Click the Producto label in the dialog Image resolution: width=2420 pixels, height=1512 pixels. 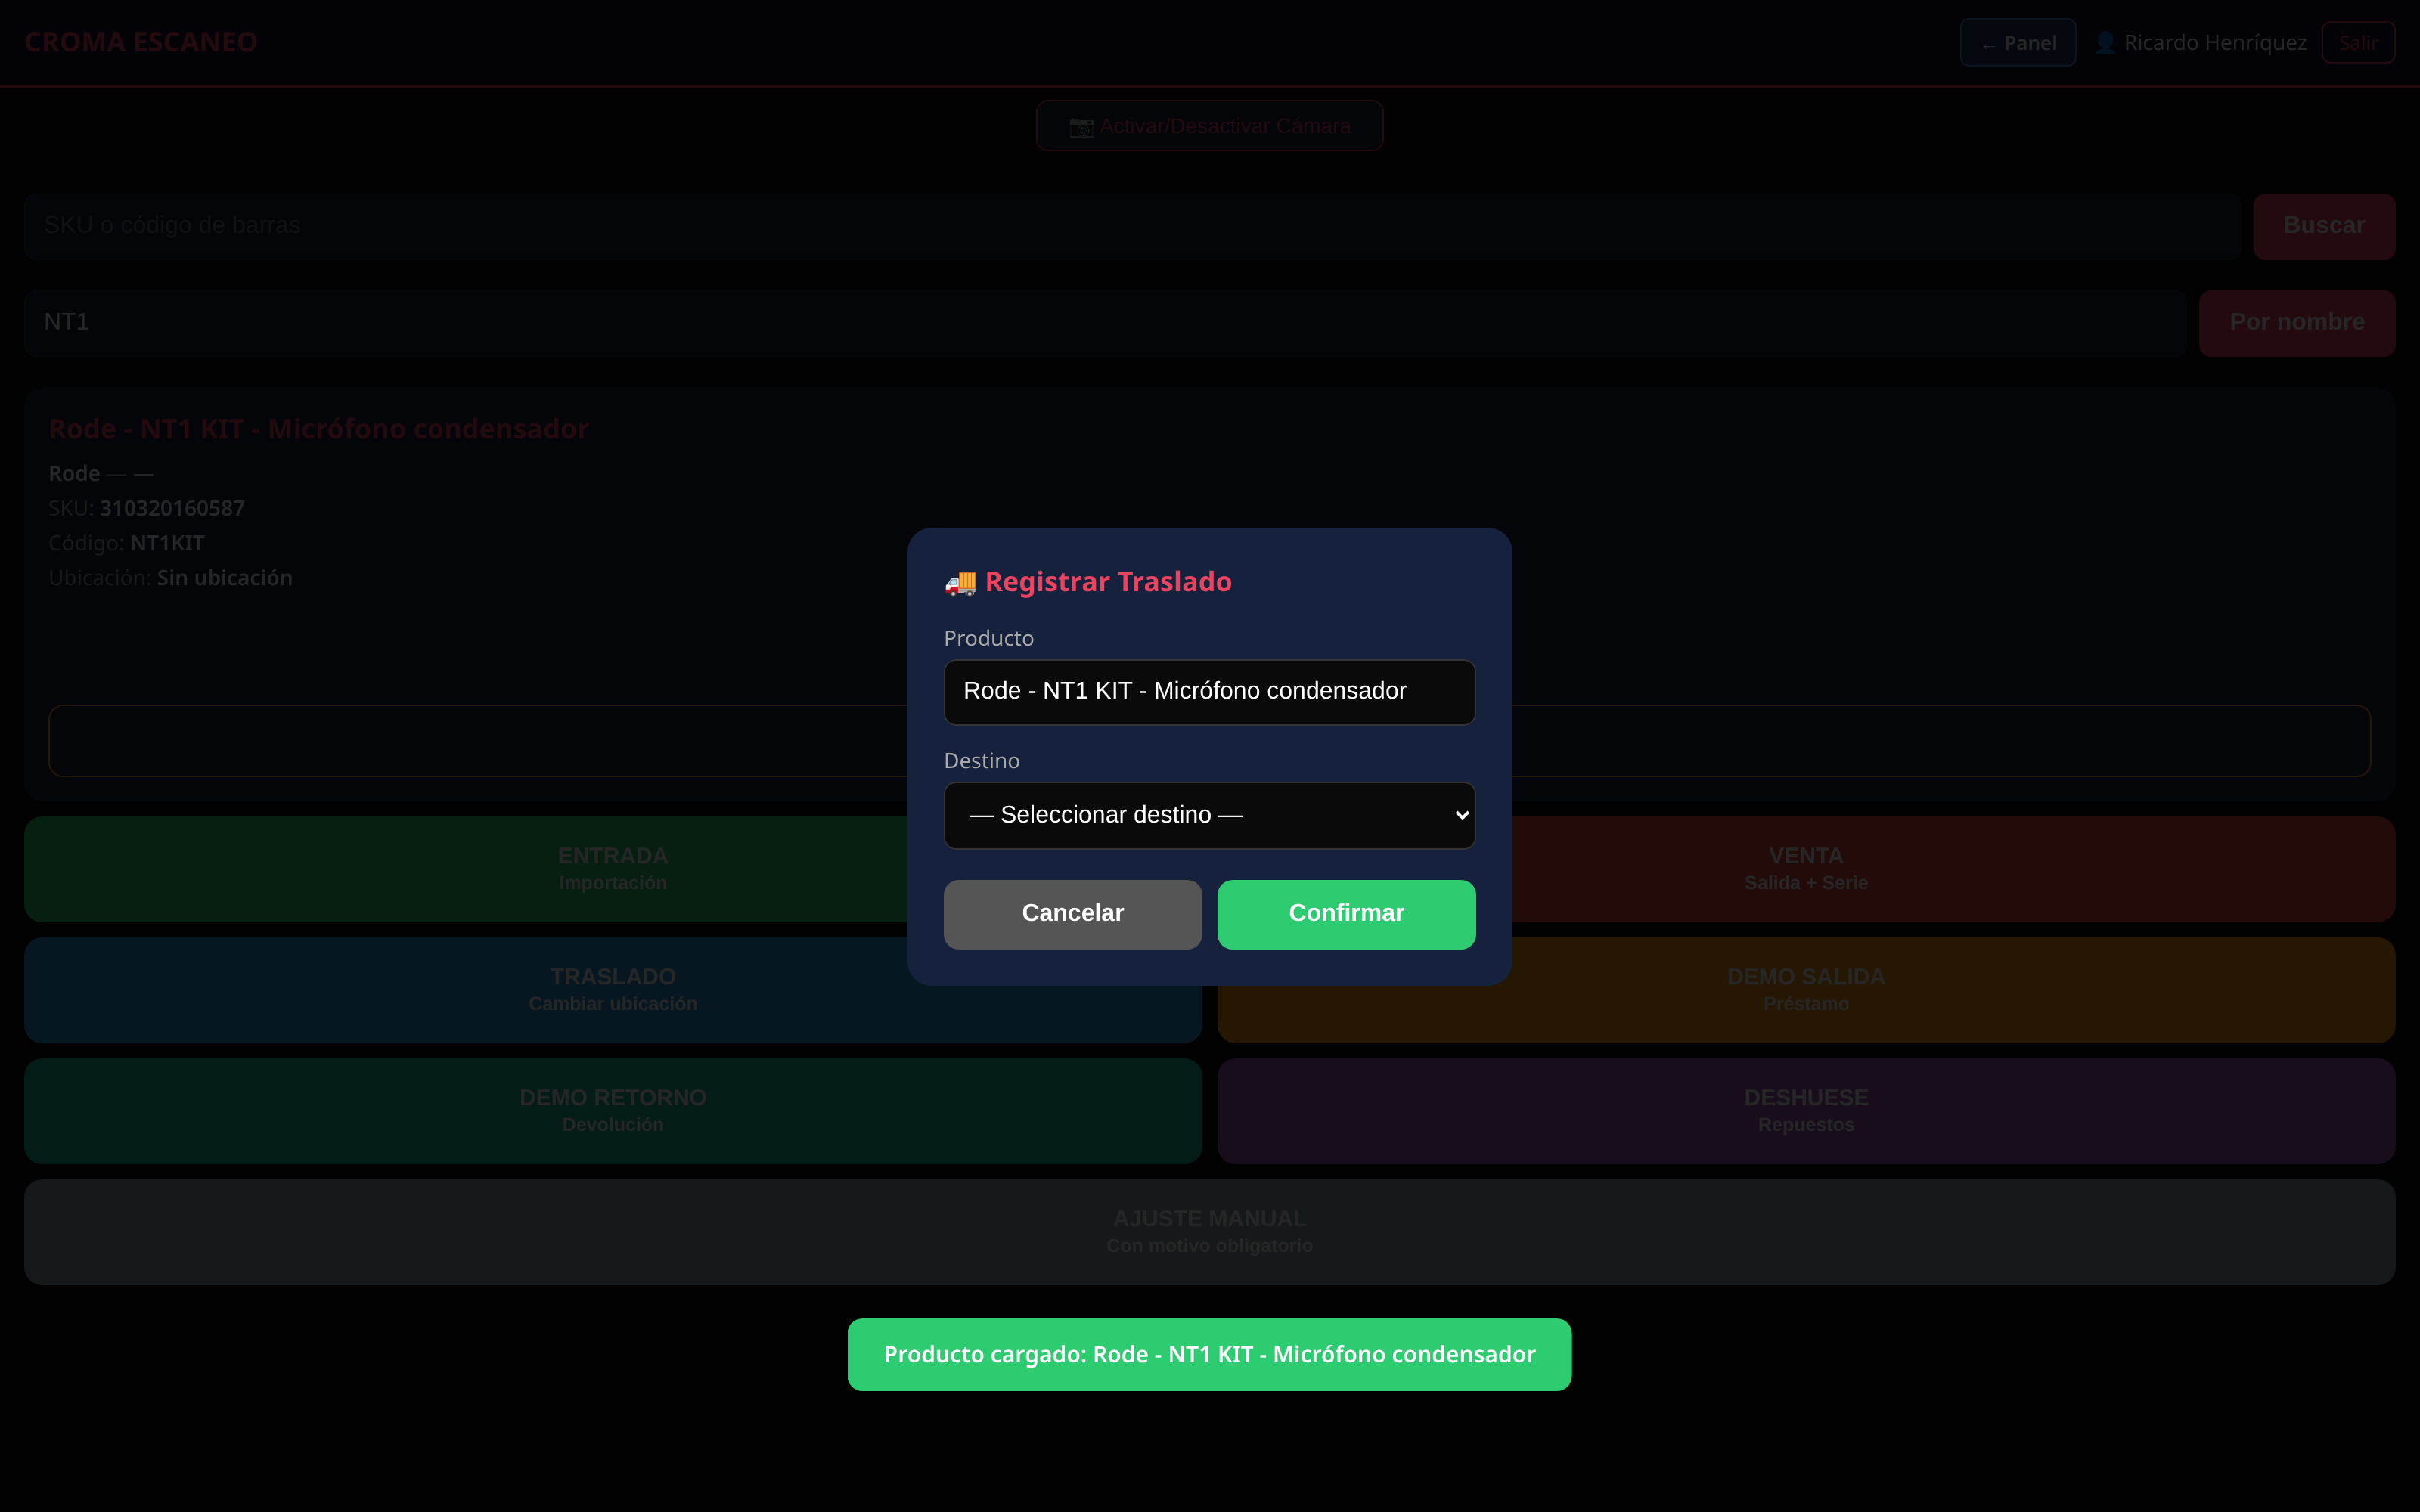tap(988, 638)
